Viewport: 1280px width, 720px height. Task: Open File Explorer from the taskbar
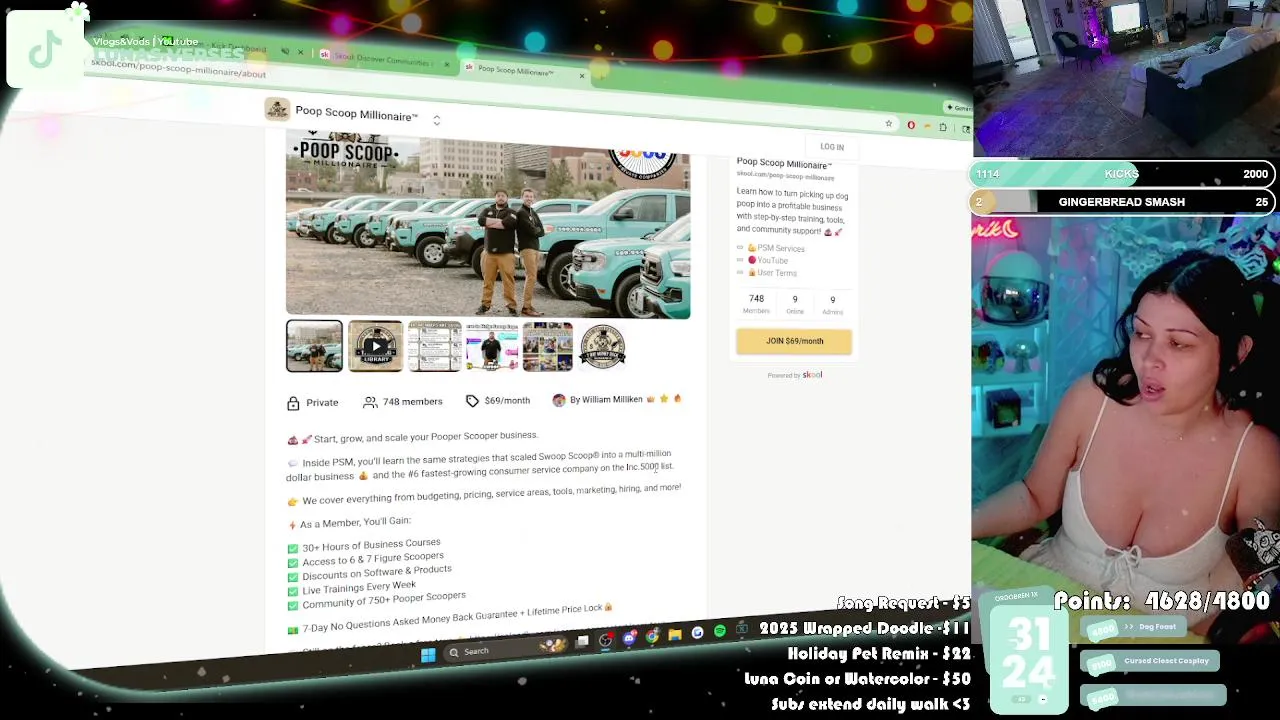(675, 634)
